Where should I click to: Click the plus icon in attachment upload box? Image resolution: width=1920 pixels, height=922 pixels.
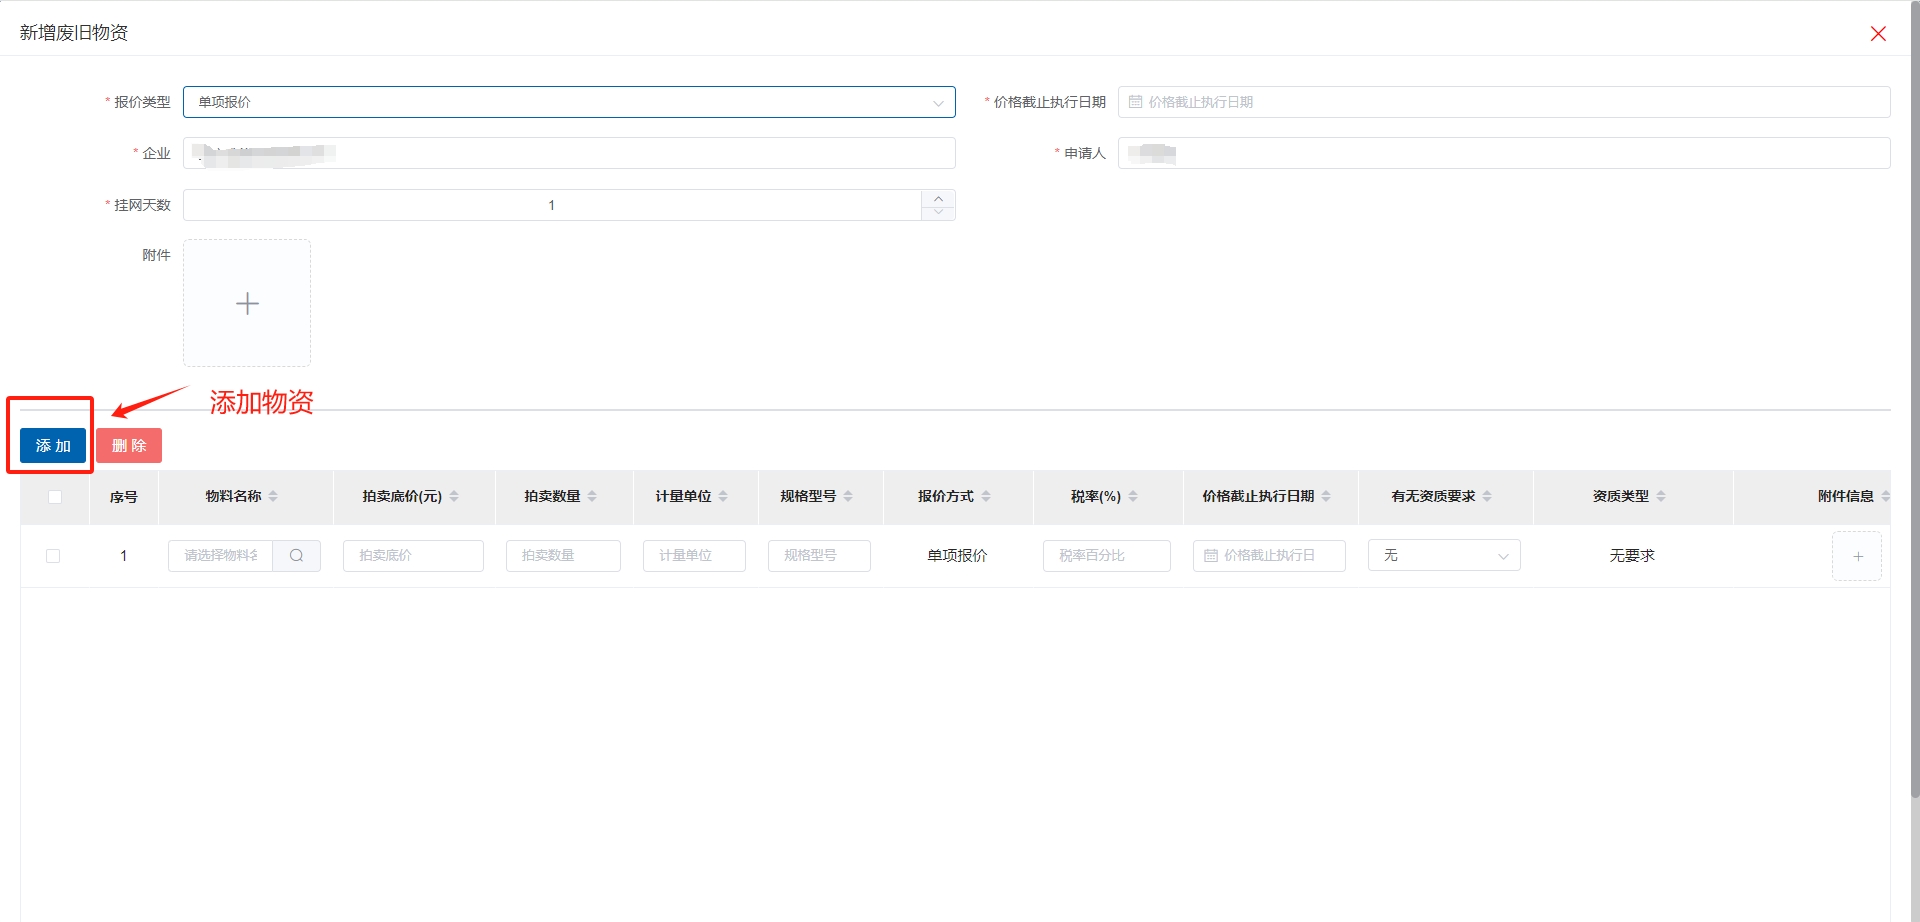tap(247, 303)
